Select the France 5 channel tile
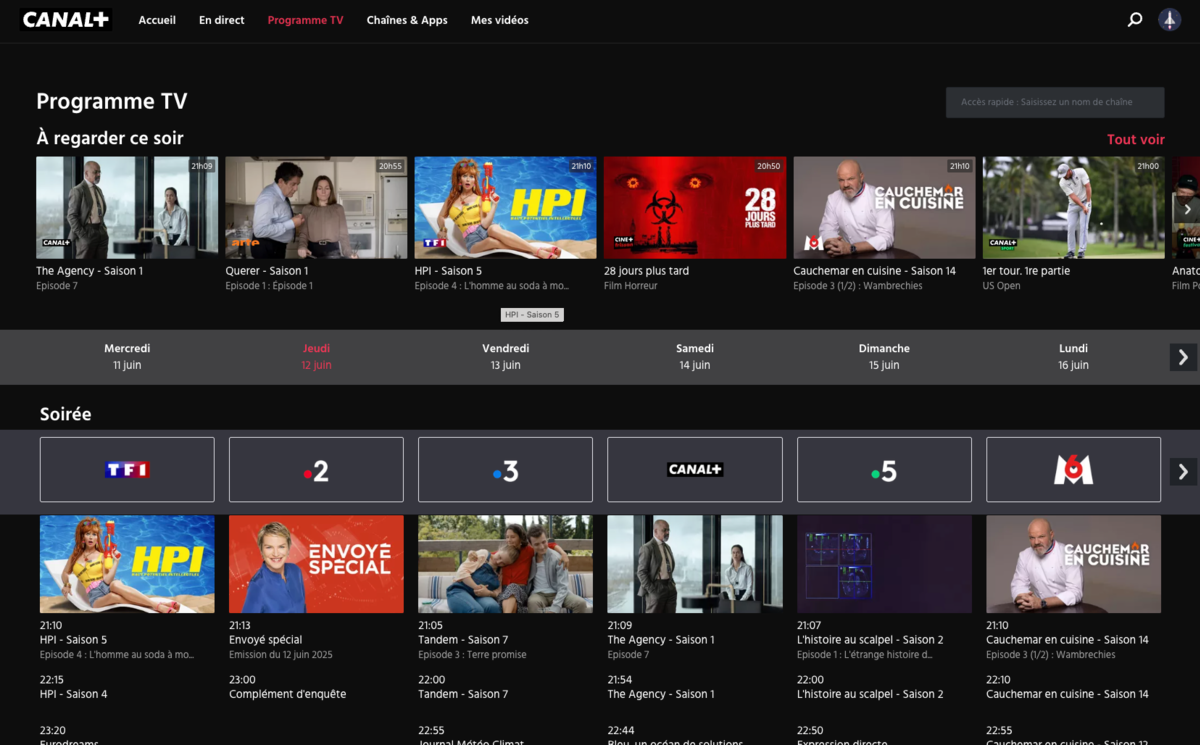Screen dimensions: 1200x745 click(x=884, y=469)
